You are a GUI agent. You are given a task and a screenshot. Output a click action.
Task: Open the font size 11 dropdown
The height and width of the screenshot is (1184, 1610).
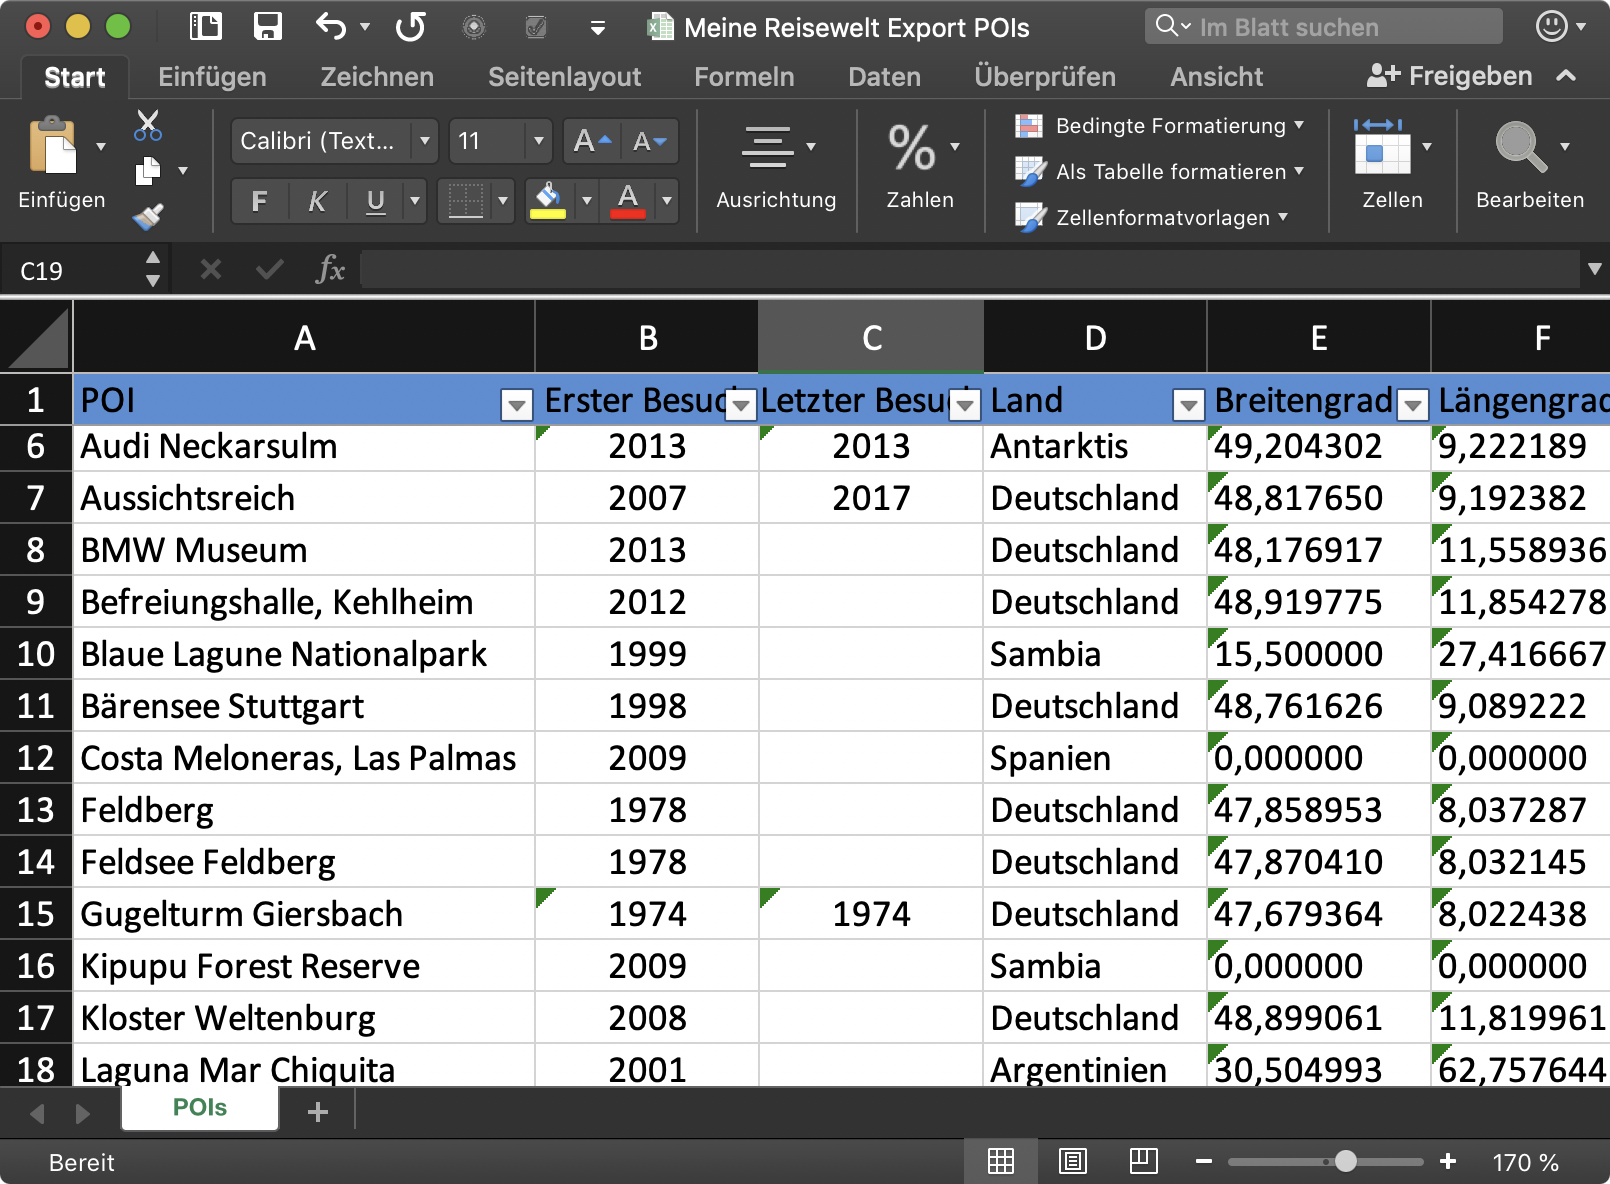539,141
